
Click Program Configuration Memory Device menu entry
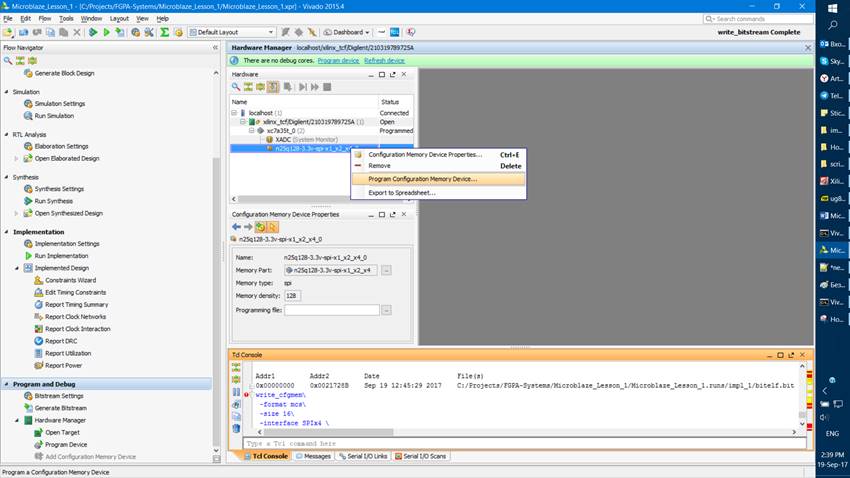coord(422,179)
